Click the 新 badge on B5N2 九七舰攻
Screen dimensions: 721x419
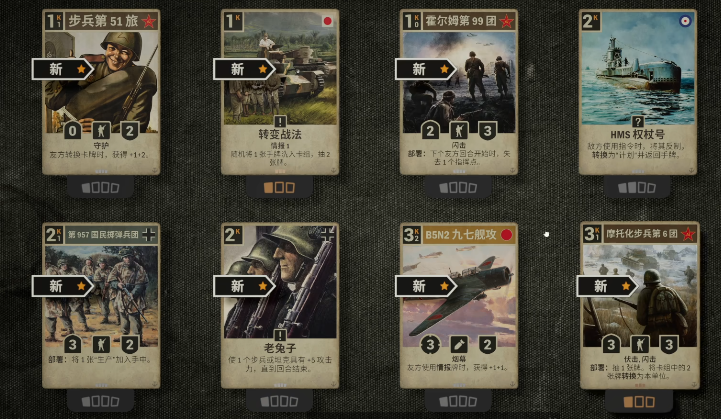click(x=426, y=286)
